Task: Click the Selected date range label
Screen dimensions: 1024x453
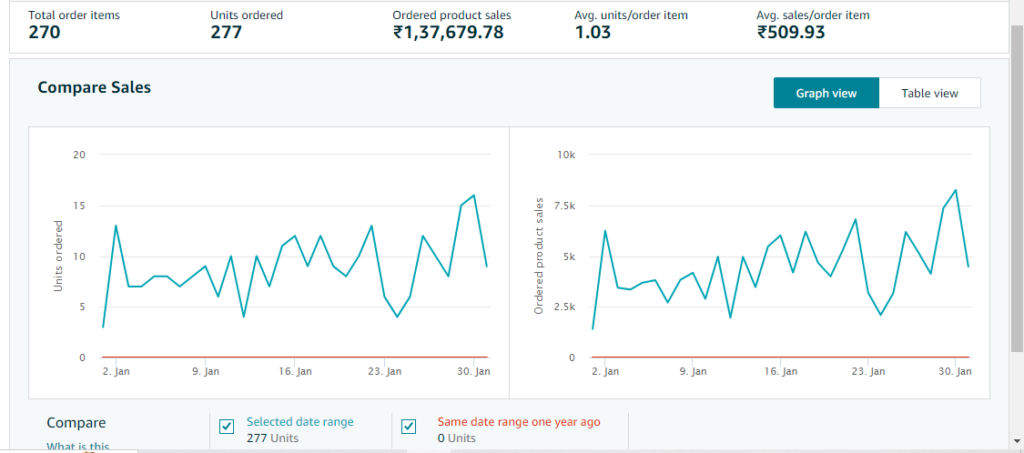Action: (299, 422)
